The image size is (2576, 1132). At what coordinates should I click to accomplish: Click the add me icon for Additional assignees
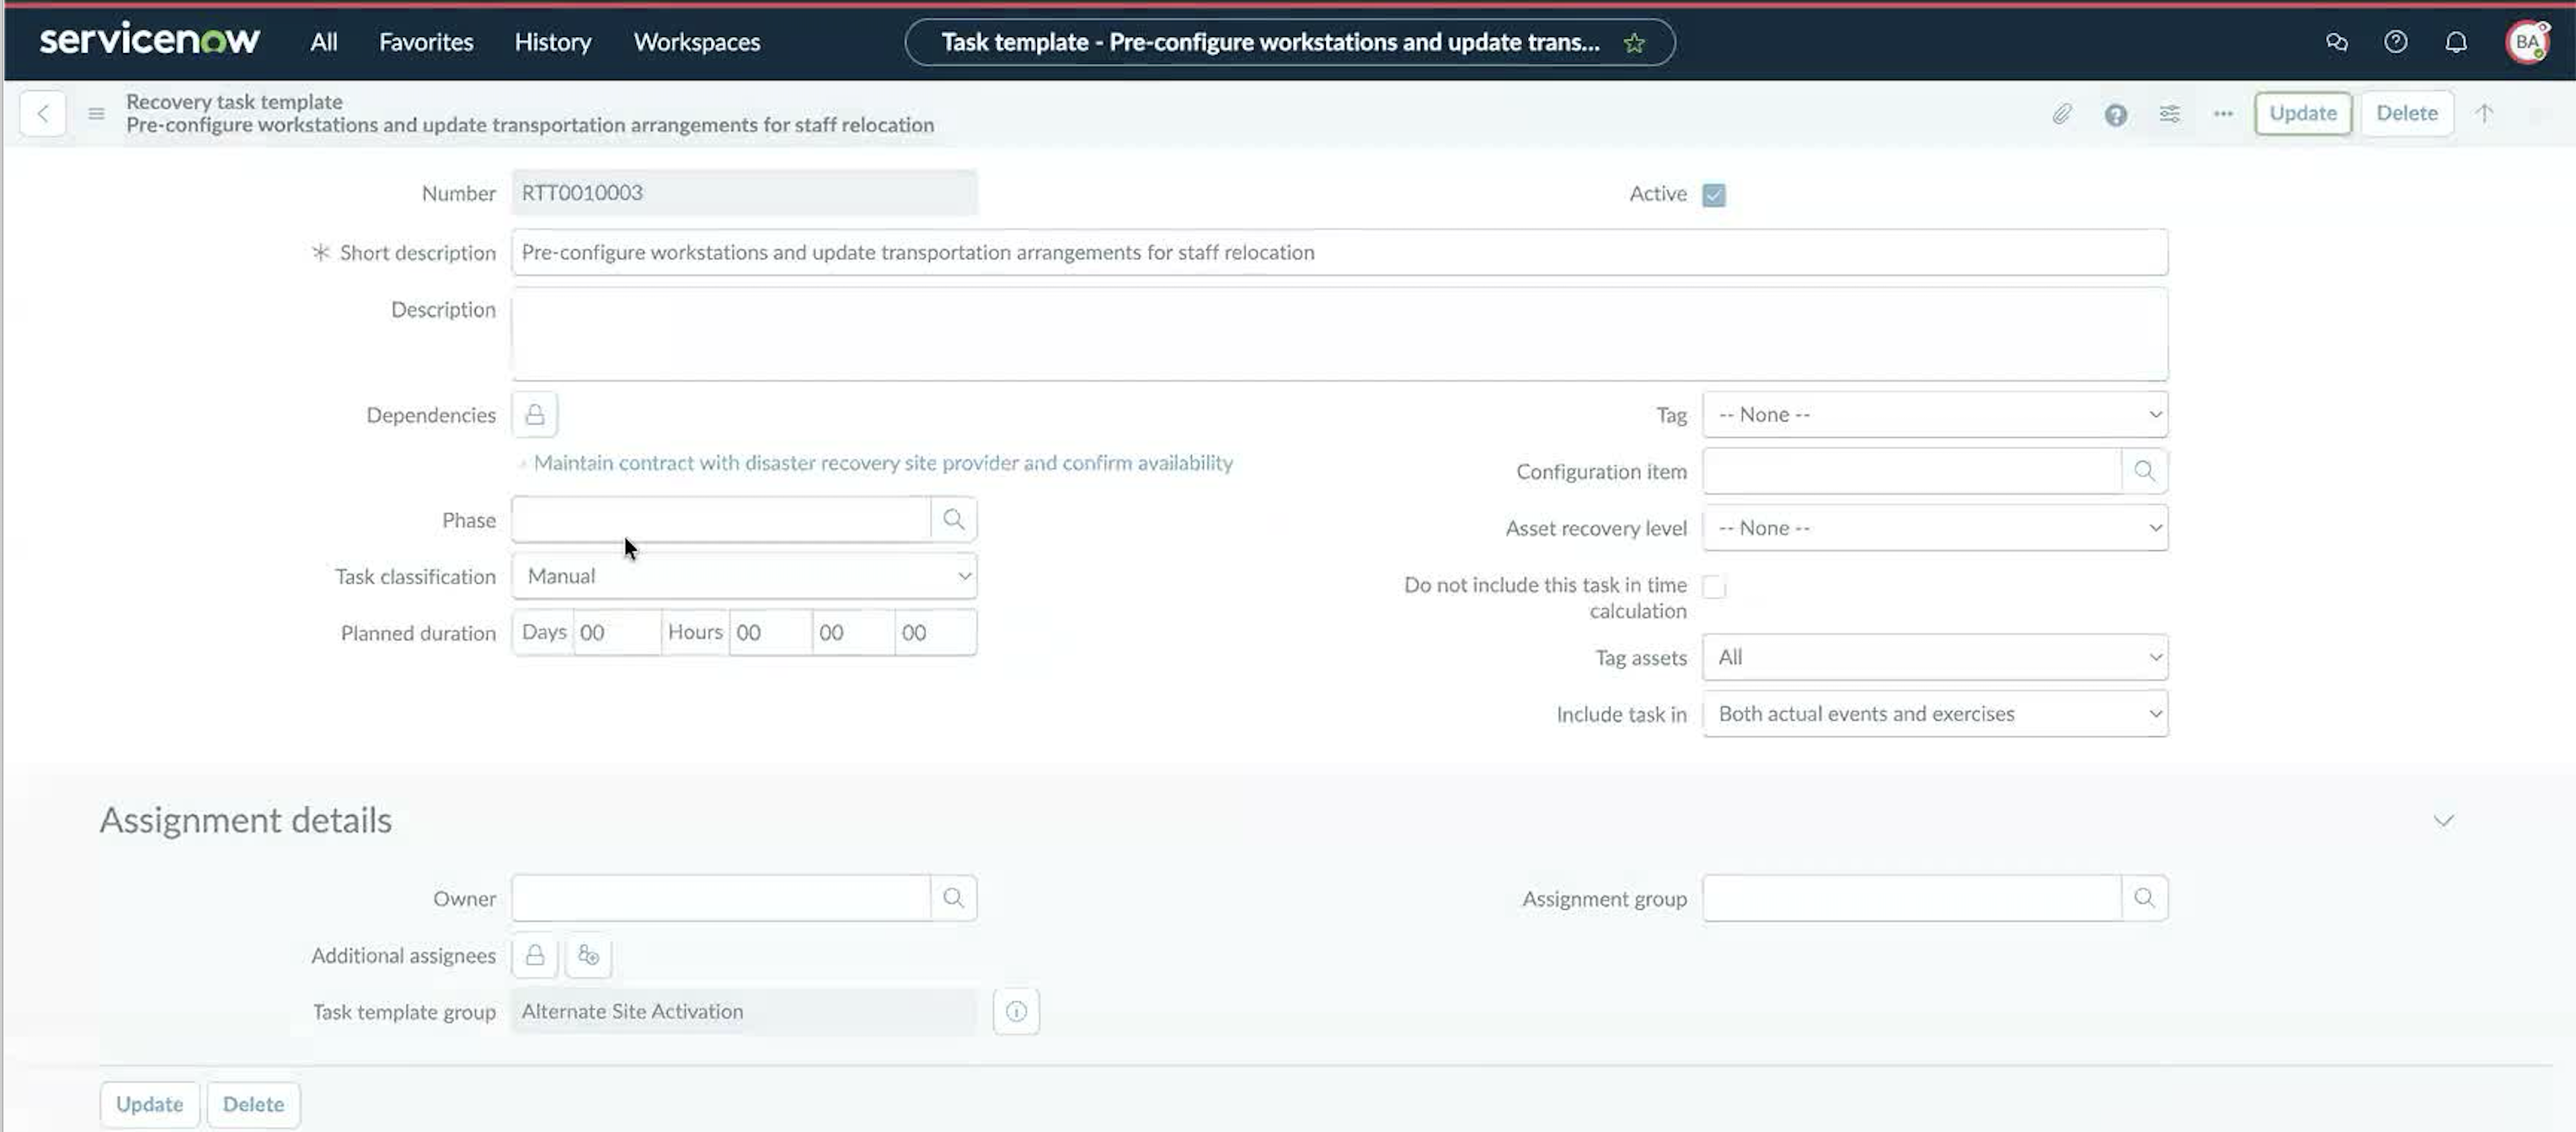pyautogui.click(x=588, y=955)
